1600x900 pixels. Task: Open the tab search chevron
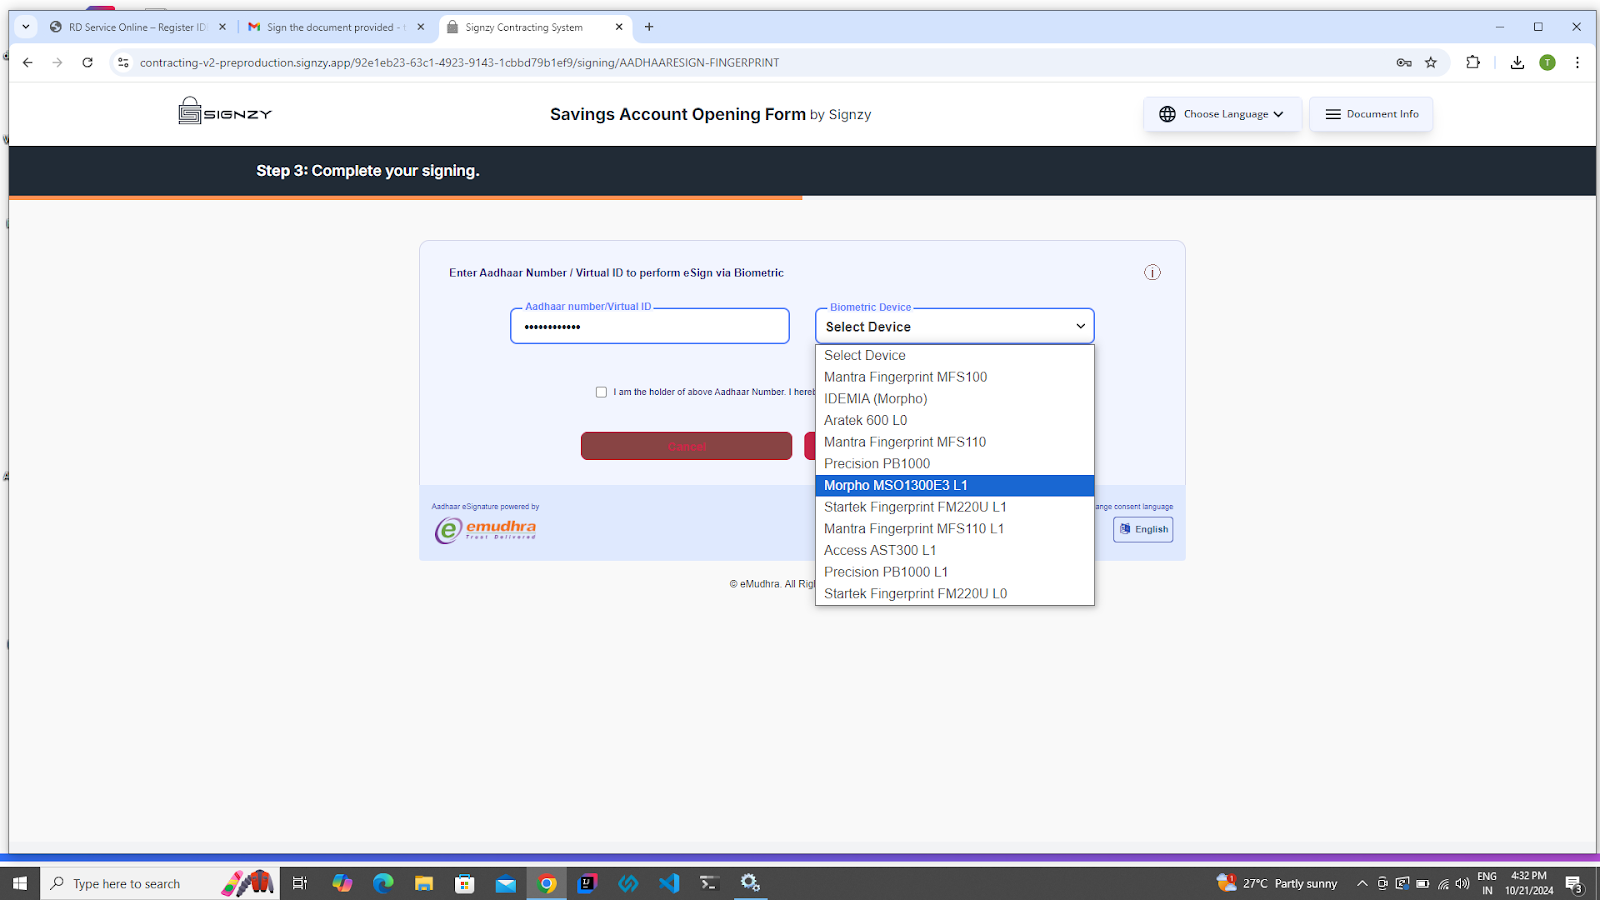[26, 27]
